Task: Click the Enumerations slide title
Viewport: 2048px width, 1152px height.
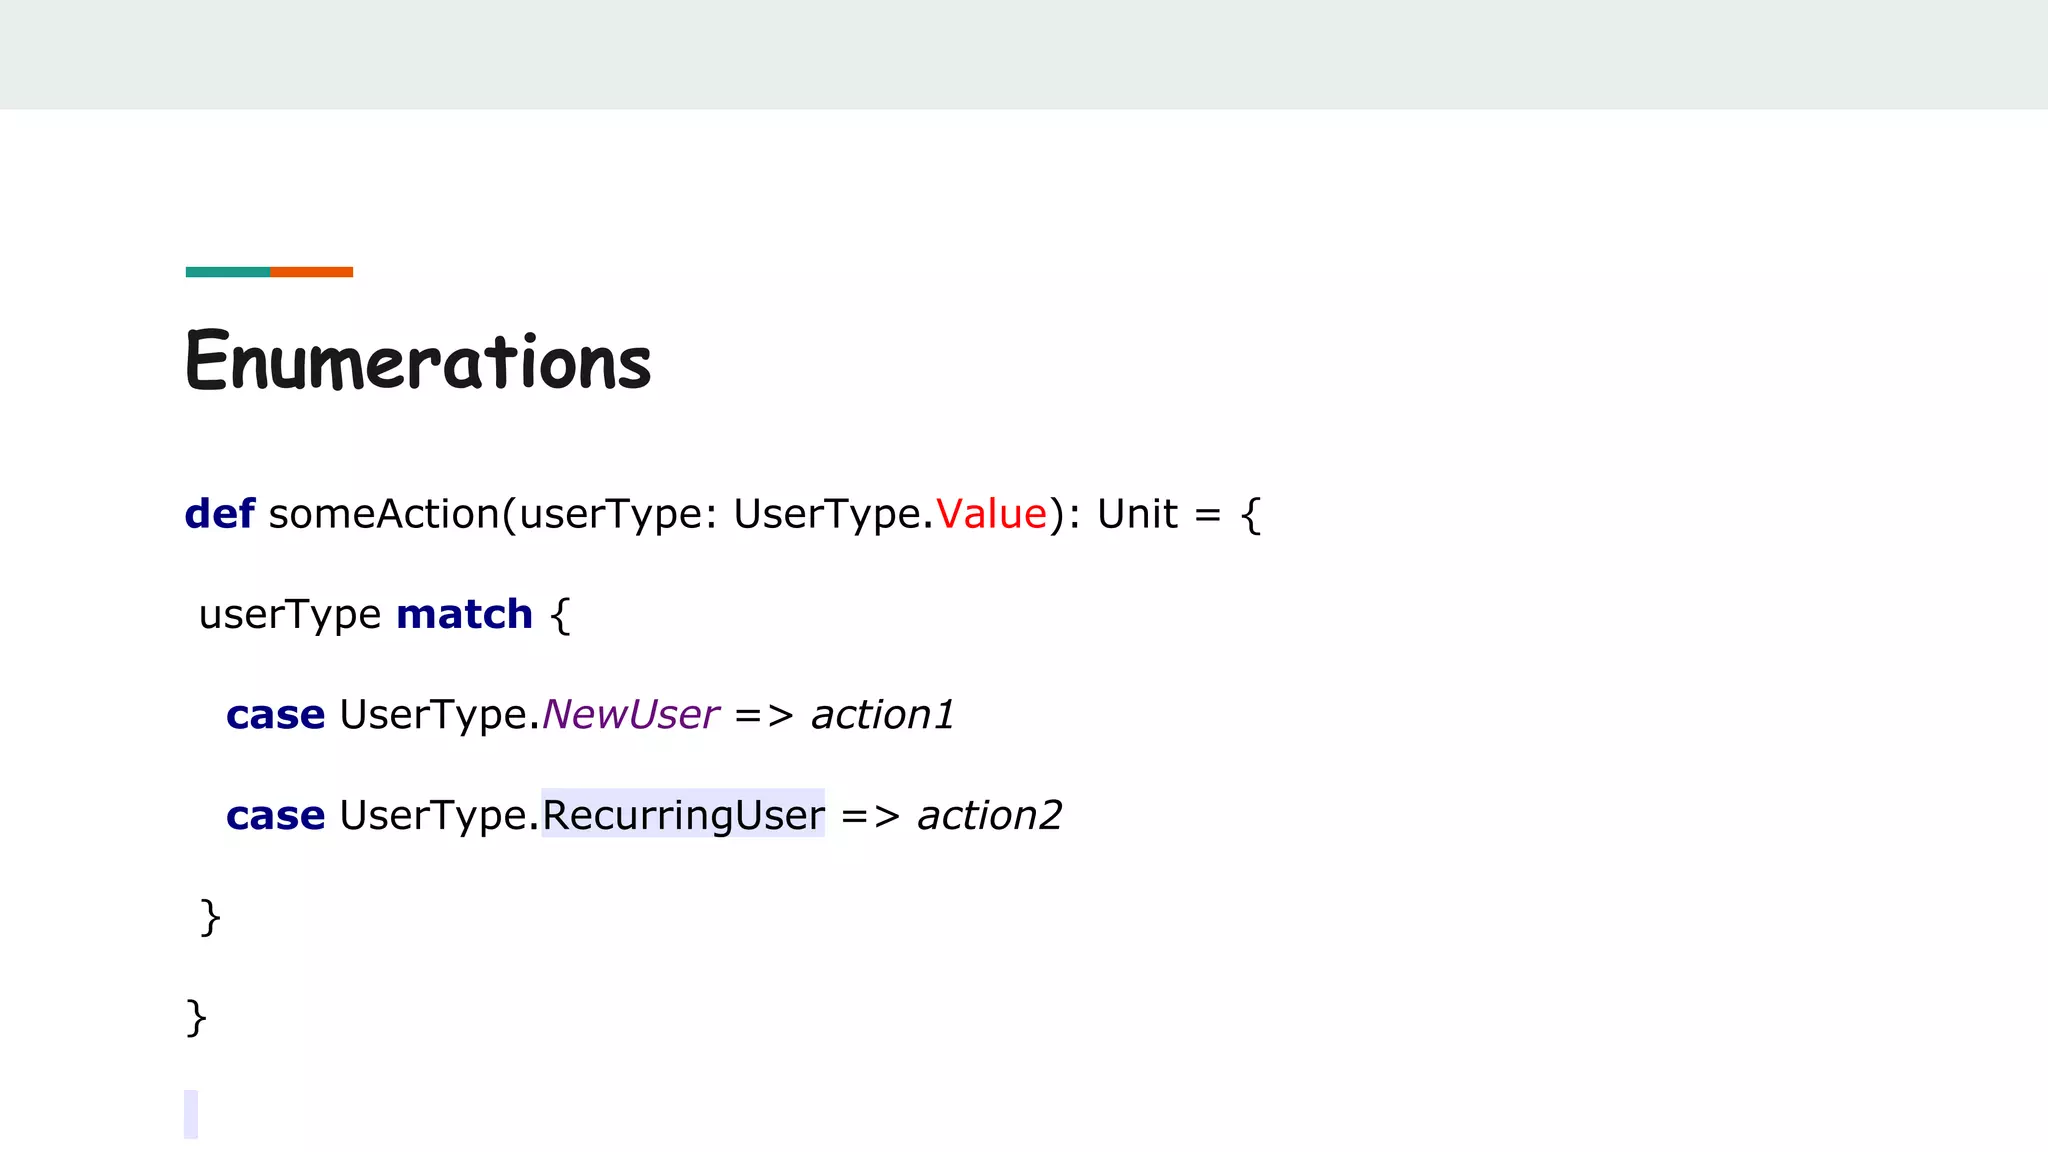Action: [x=418, y=361]
